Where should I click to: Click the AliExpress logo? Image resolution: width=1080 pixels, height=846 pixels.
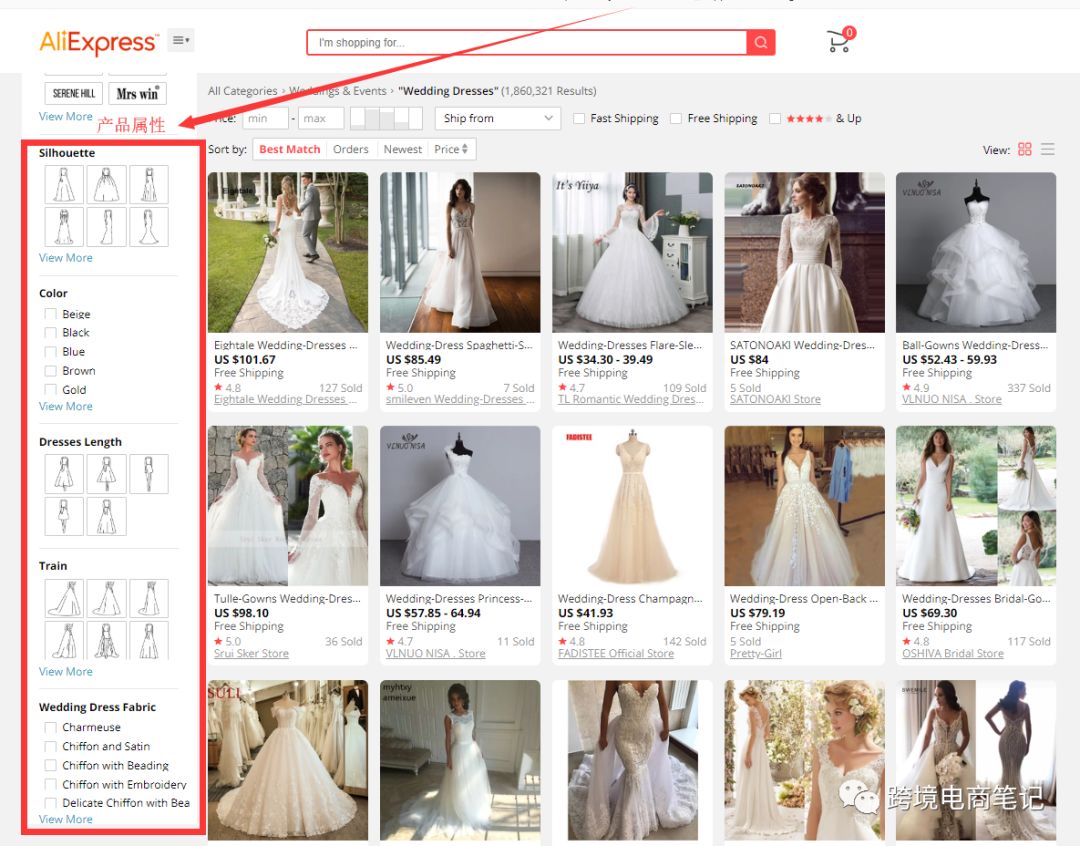98,42
